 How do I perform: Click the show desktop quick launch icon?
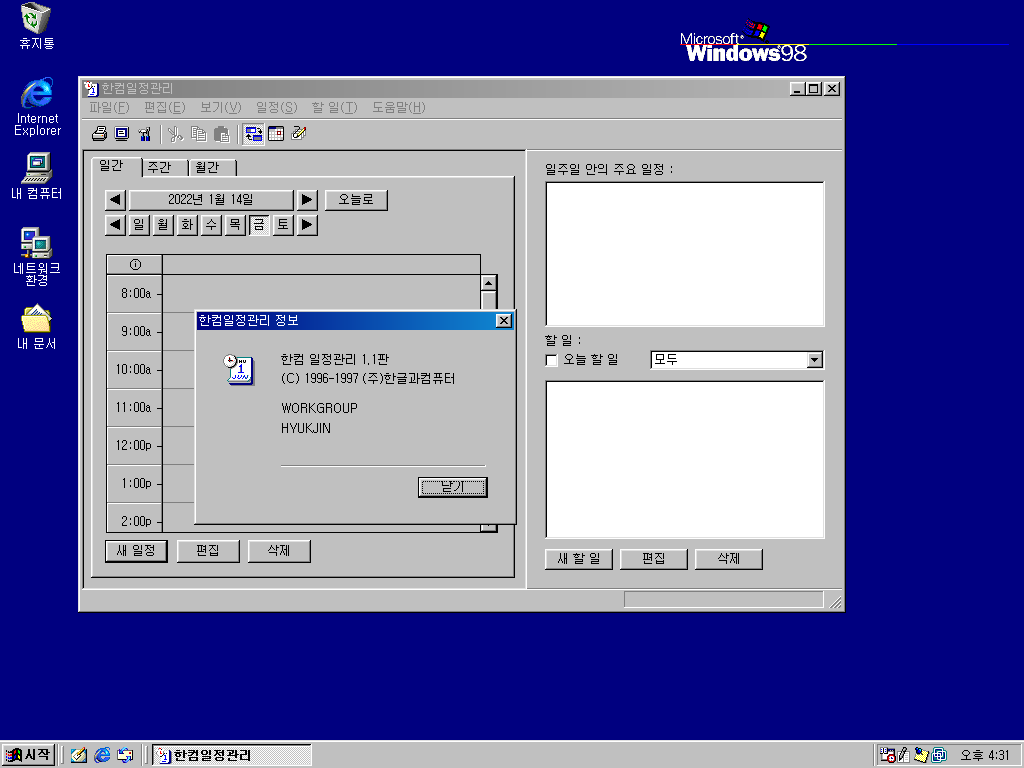(125, 755)
